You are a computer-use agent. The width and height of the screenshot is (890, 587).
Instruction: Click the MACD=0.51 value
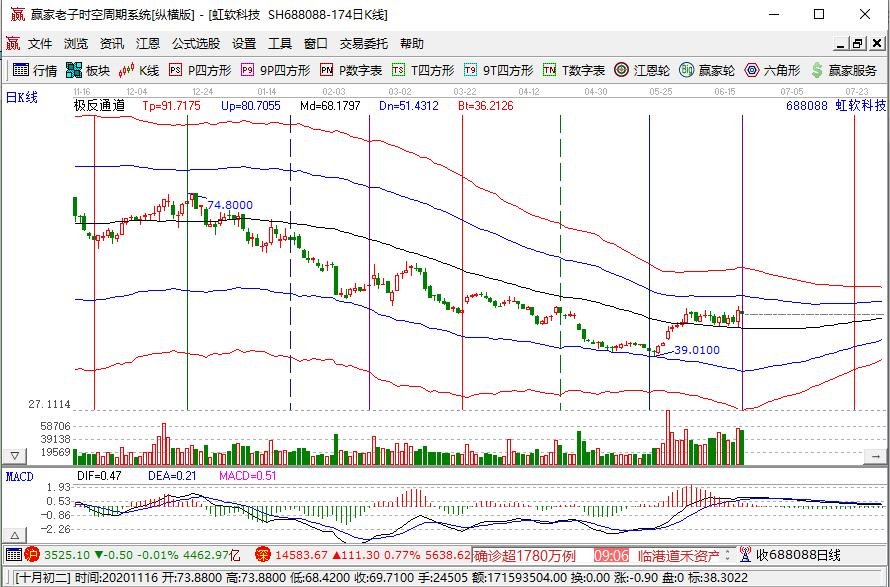(248, 476)
